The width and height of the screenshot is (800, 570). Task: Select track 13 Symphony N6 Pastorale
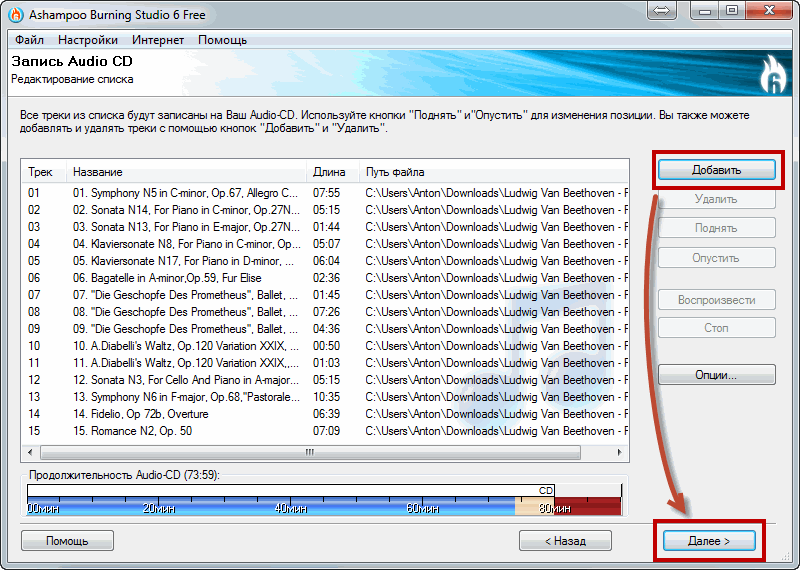pos(325,397)
